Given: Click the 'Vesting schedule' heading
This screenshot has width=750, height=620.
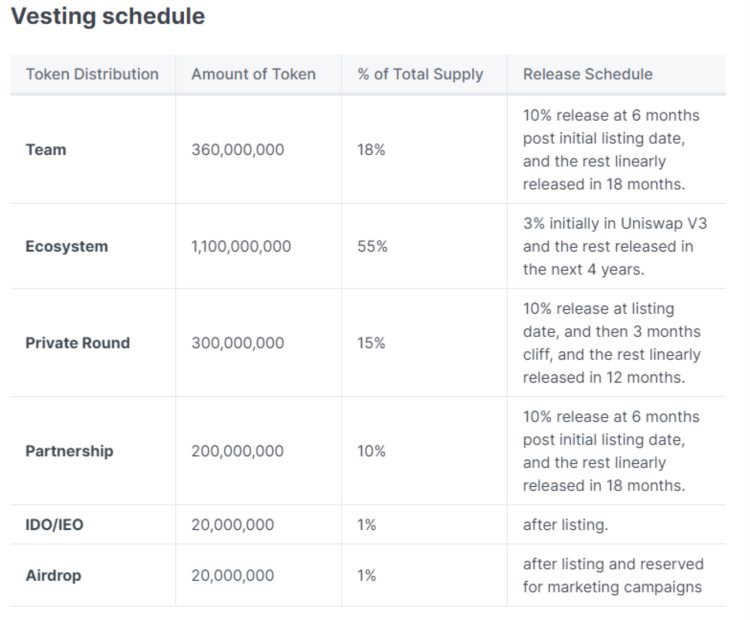Looking at the screenshot, I should point(108,17).
